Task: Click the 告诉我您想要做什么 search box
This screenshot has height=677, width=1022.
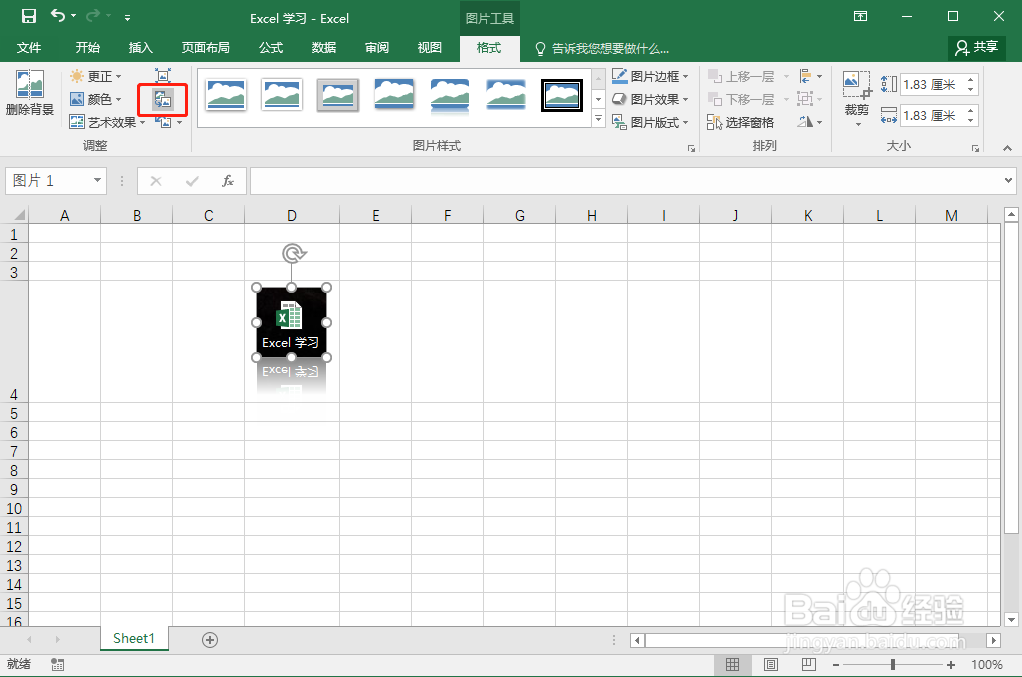Action: point(602,48)
